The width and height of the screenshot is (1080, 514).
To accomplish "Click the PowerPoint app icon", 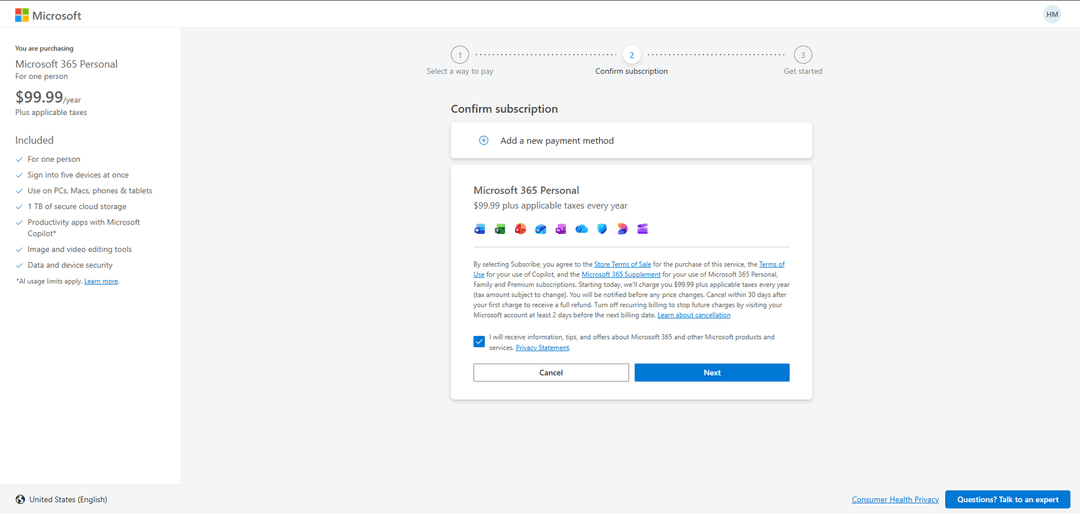I will [x=520, y=229].
